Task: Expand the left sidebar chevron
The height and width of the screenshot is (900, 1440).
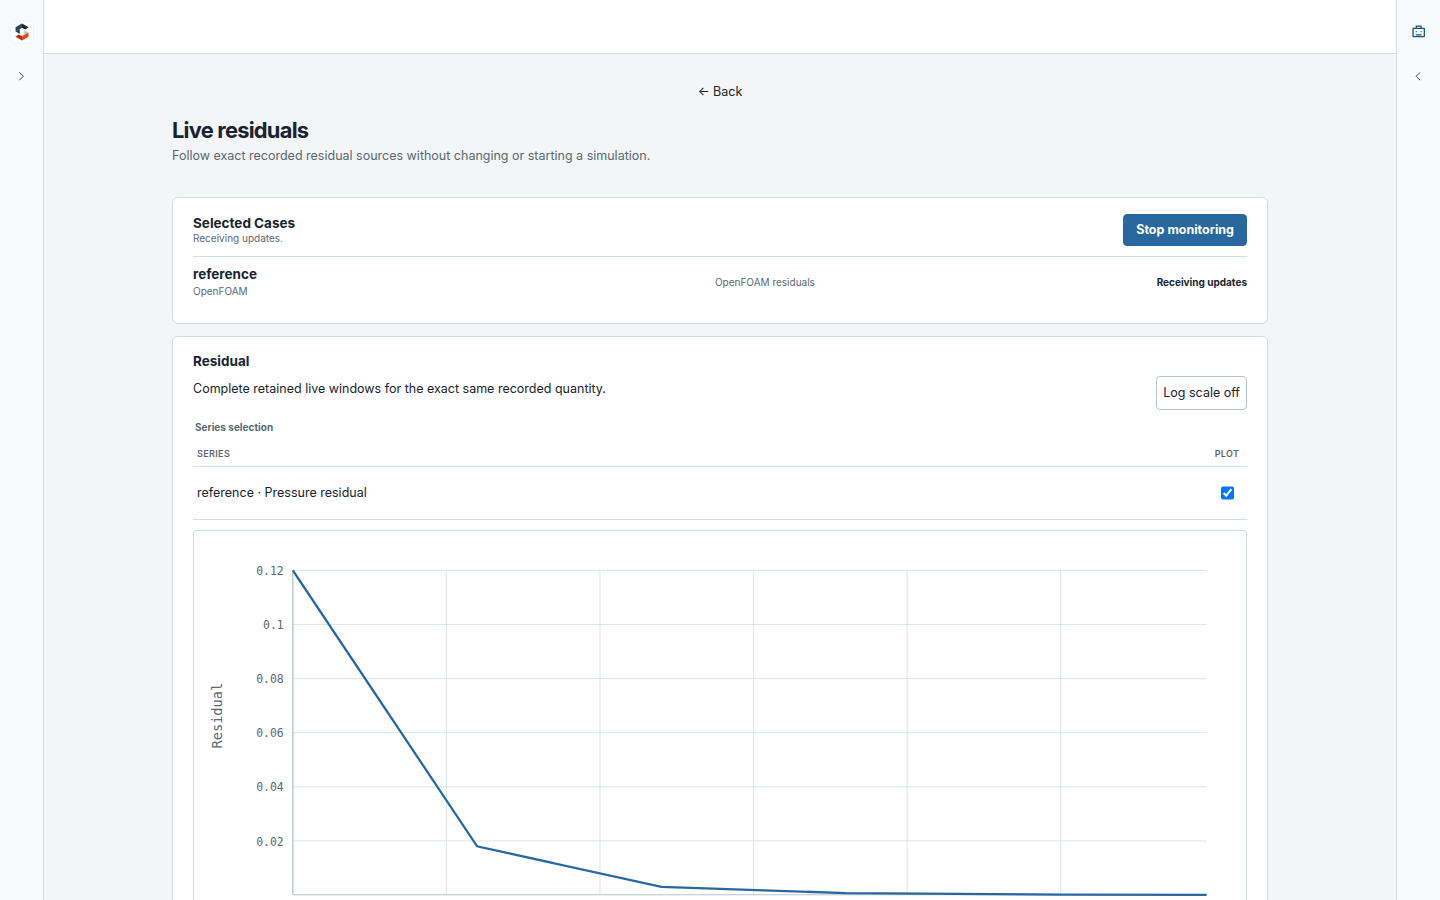Action: 21,76
